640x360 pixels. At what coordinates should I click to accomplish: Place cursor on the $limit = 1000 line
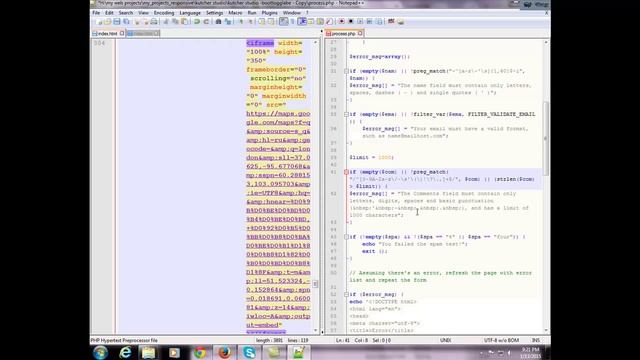tap(371, 158)
